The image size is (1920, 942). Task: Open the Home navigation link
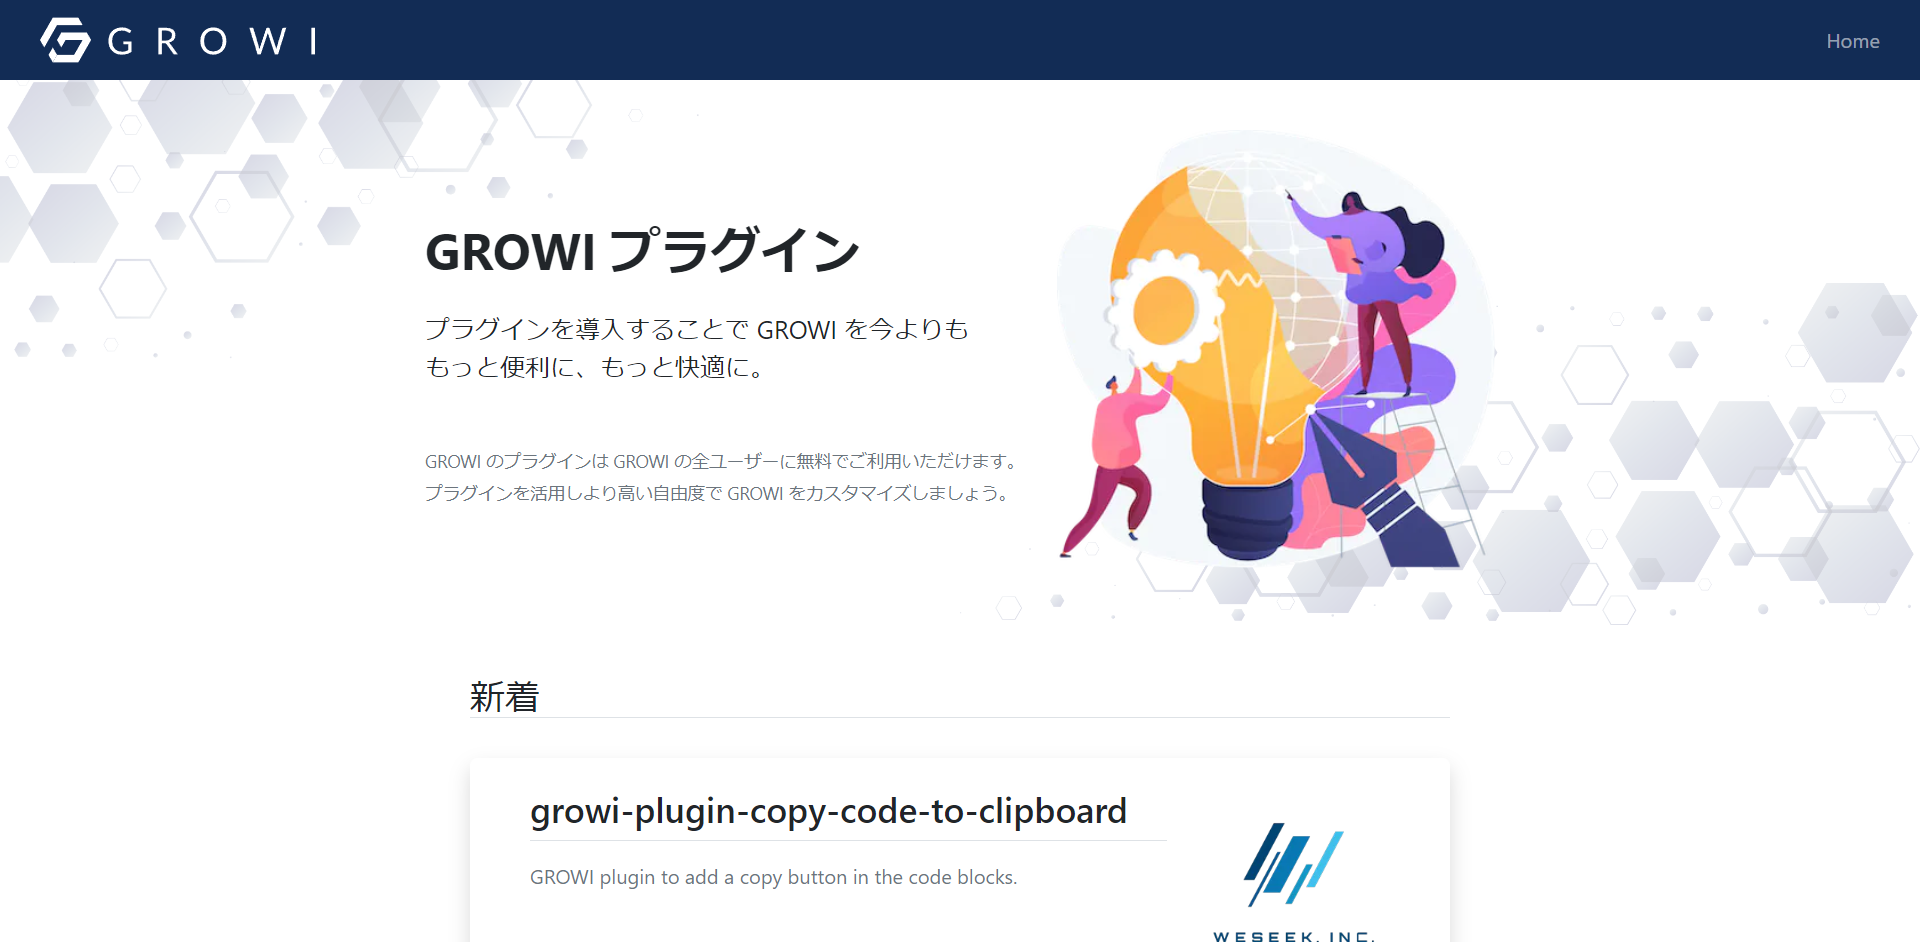point(1852,41)
